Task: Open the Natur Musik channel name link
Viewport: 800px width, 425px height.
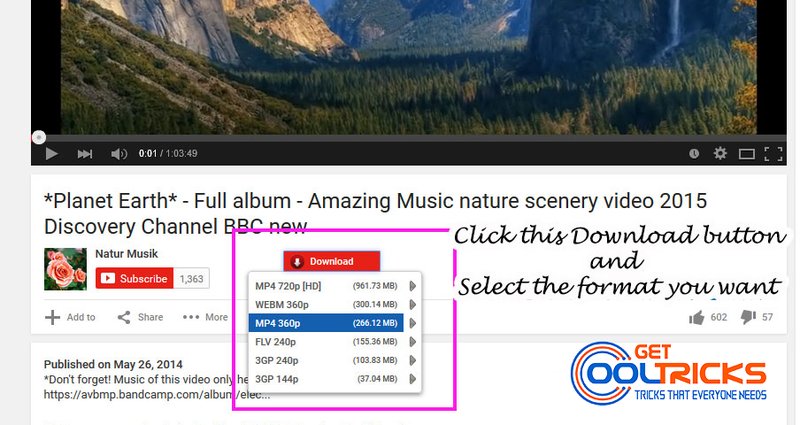Action: [127, 254]
